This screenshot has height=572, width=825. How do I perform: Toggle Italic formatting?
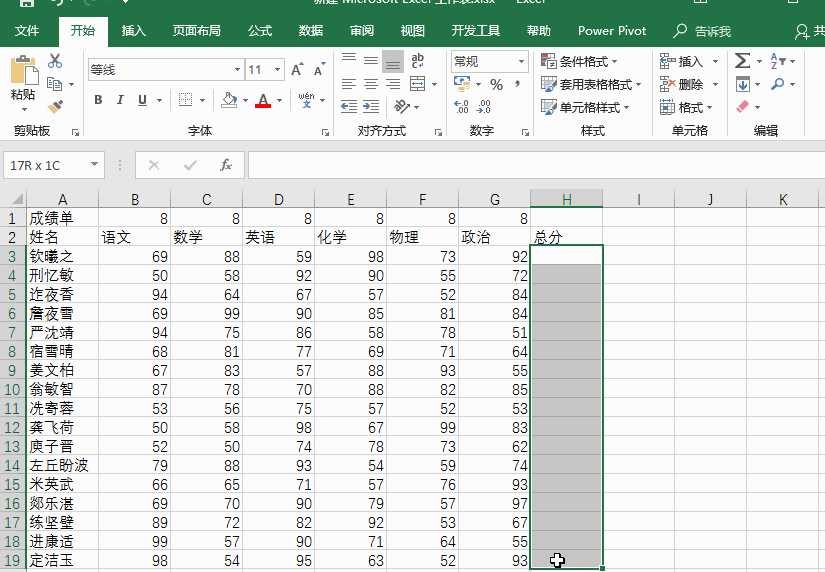[x=120, y=99]
